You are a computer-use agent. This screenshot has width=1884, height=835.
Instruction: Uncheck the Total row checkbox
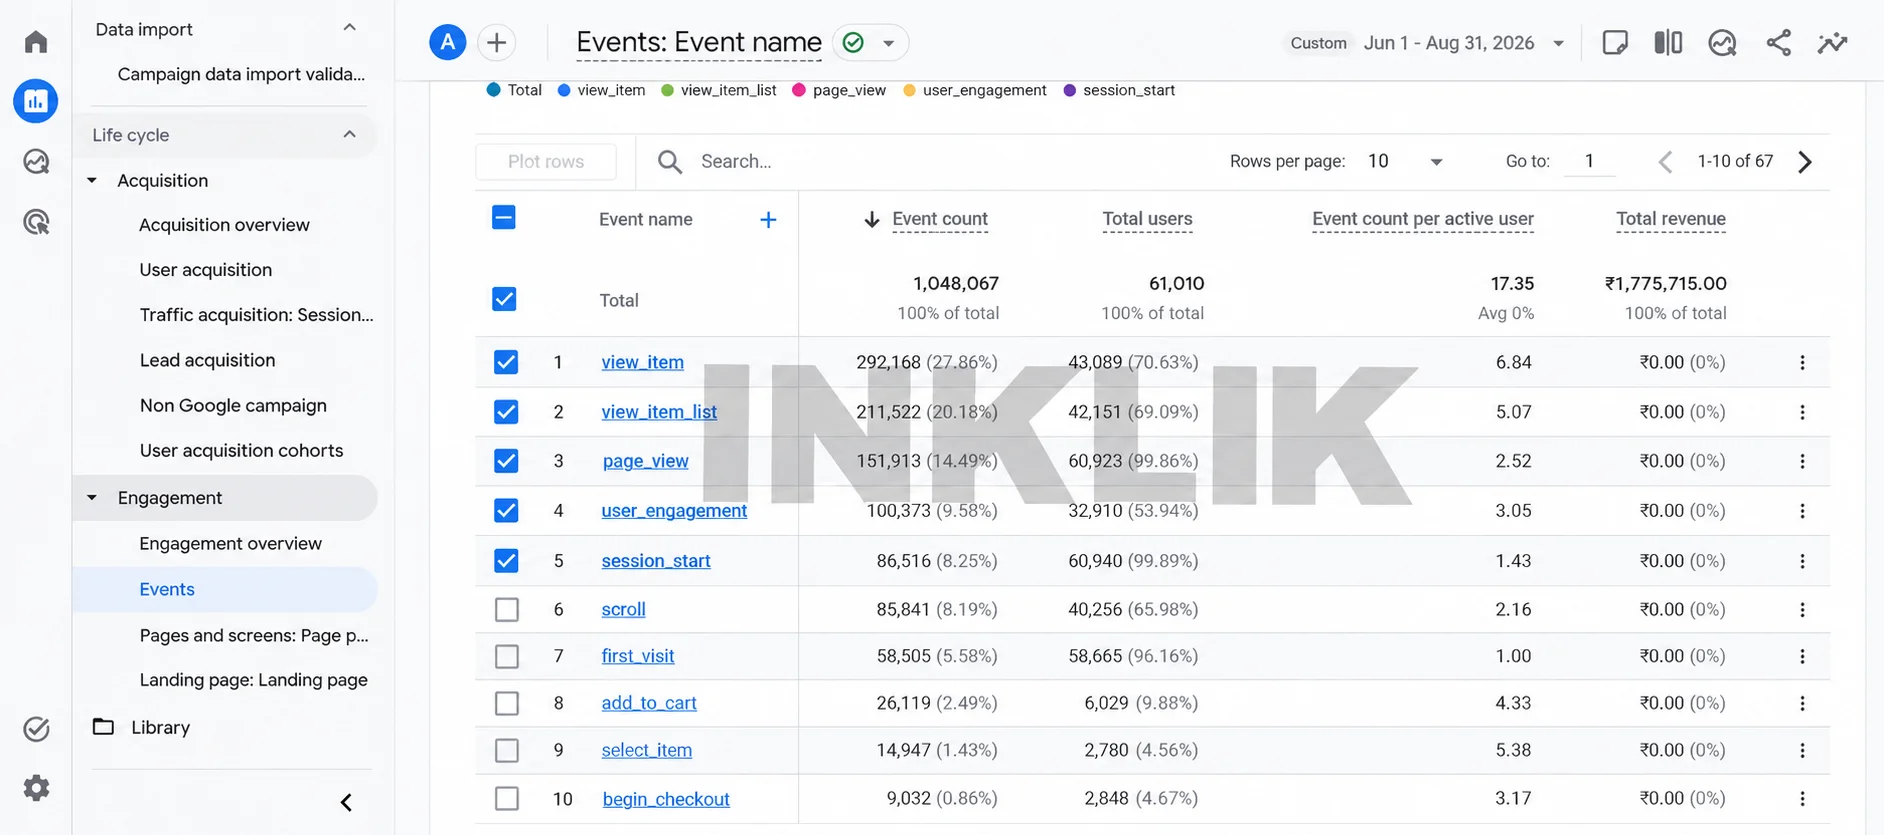(504, 299)
